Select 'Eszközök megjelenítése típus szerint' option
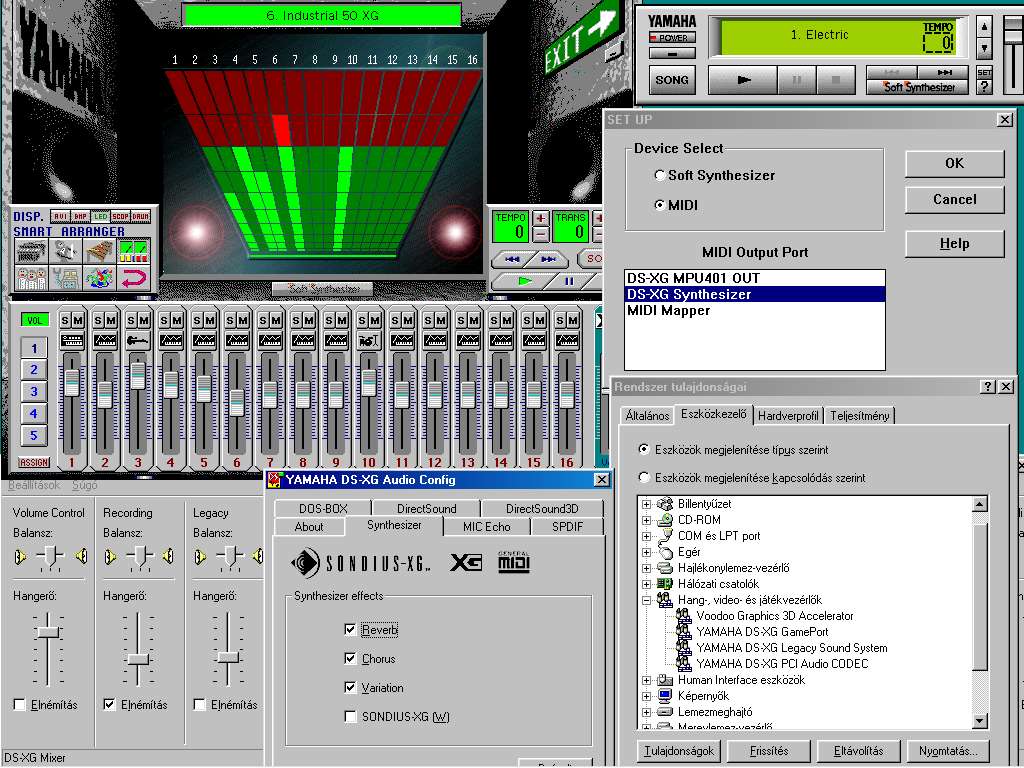The height and width of the screenshot is (768, 1024). (733, 449)
